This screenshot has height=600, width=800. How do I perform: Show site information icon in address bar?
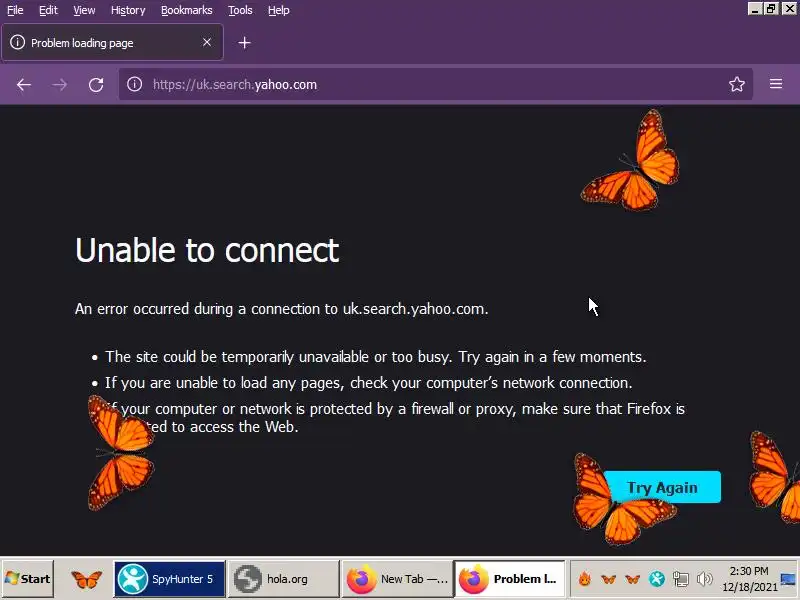134,84
